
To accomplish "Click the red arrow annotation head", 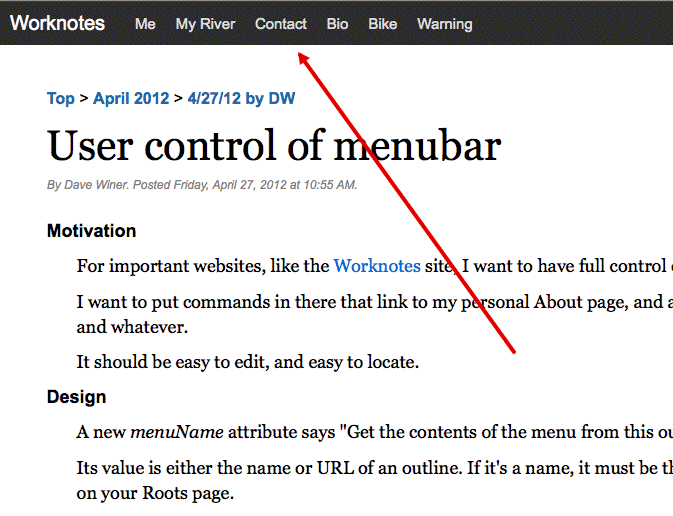I will [x=303, y=58].
